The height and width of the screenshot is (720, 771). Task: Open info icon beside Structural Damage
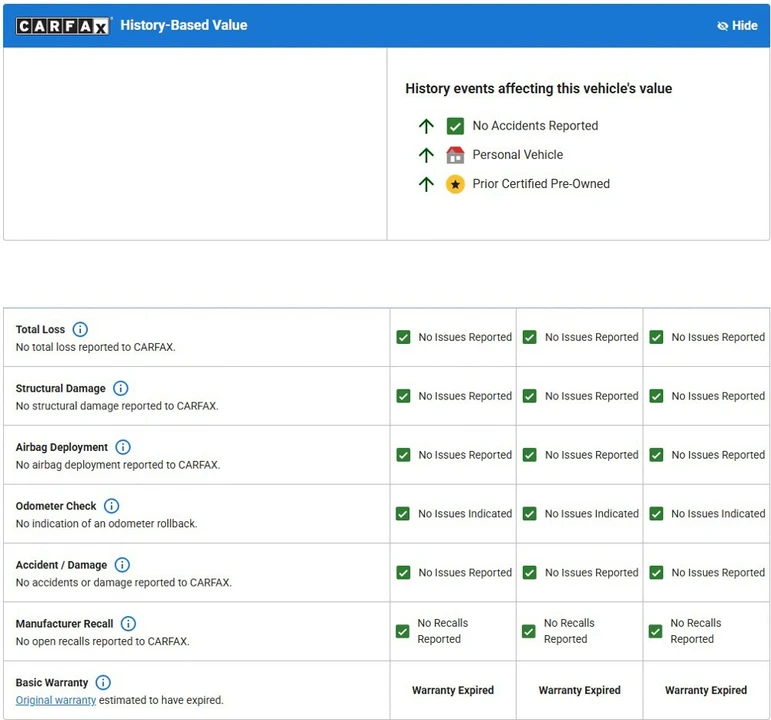120,388
